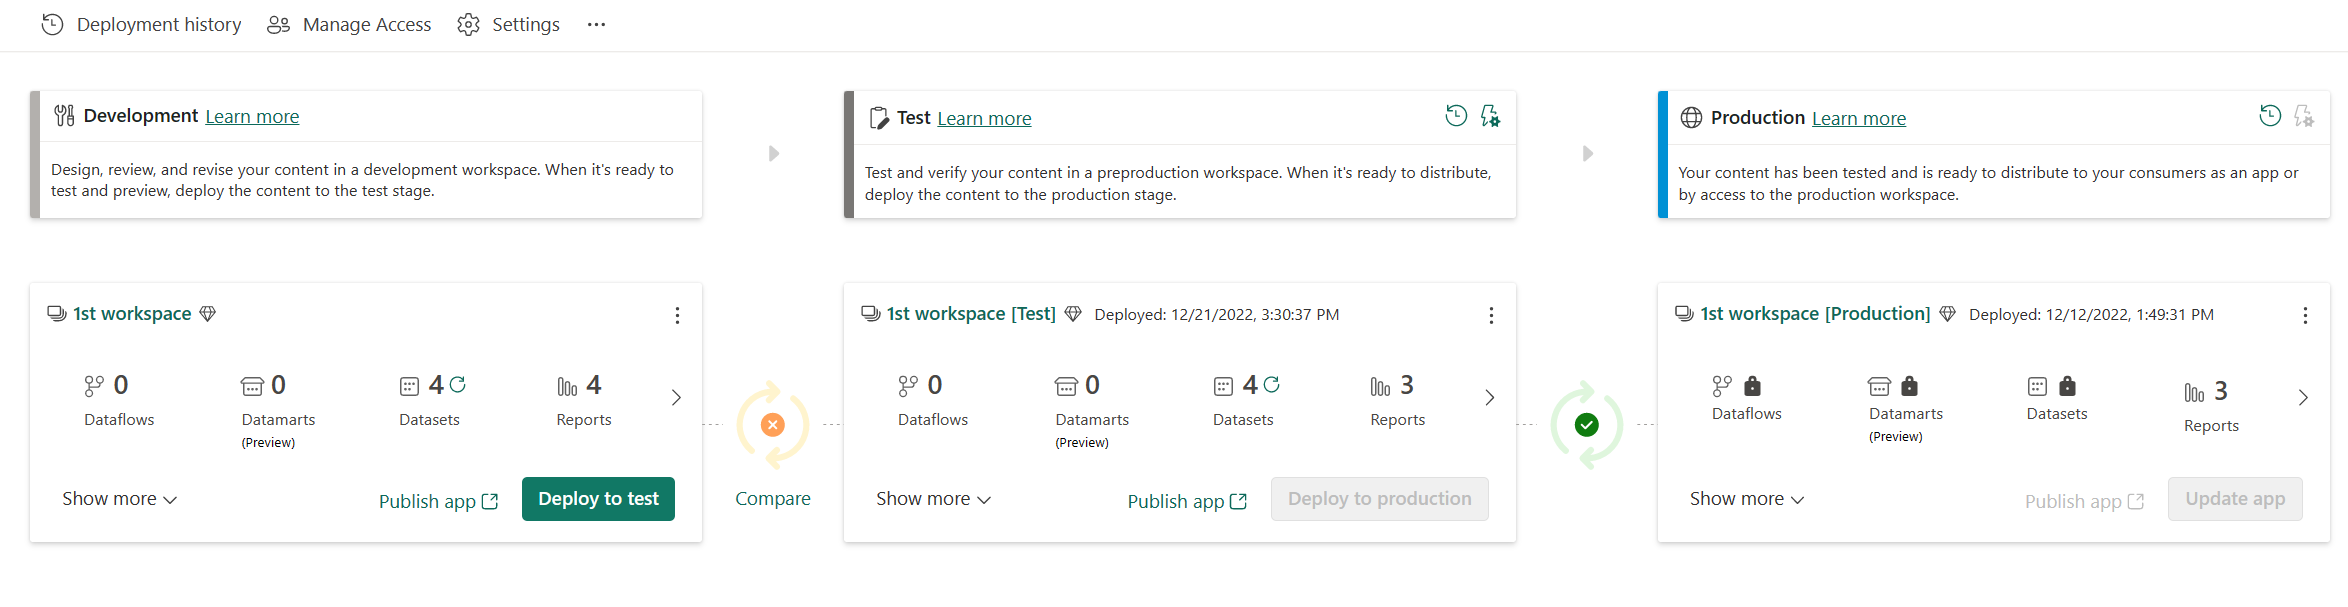Click Learn more link beside Development
Viewport: 2348px width, 607px height.
tap(252, 117)
